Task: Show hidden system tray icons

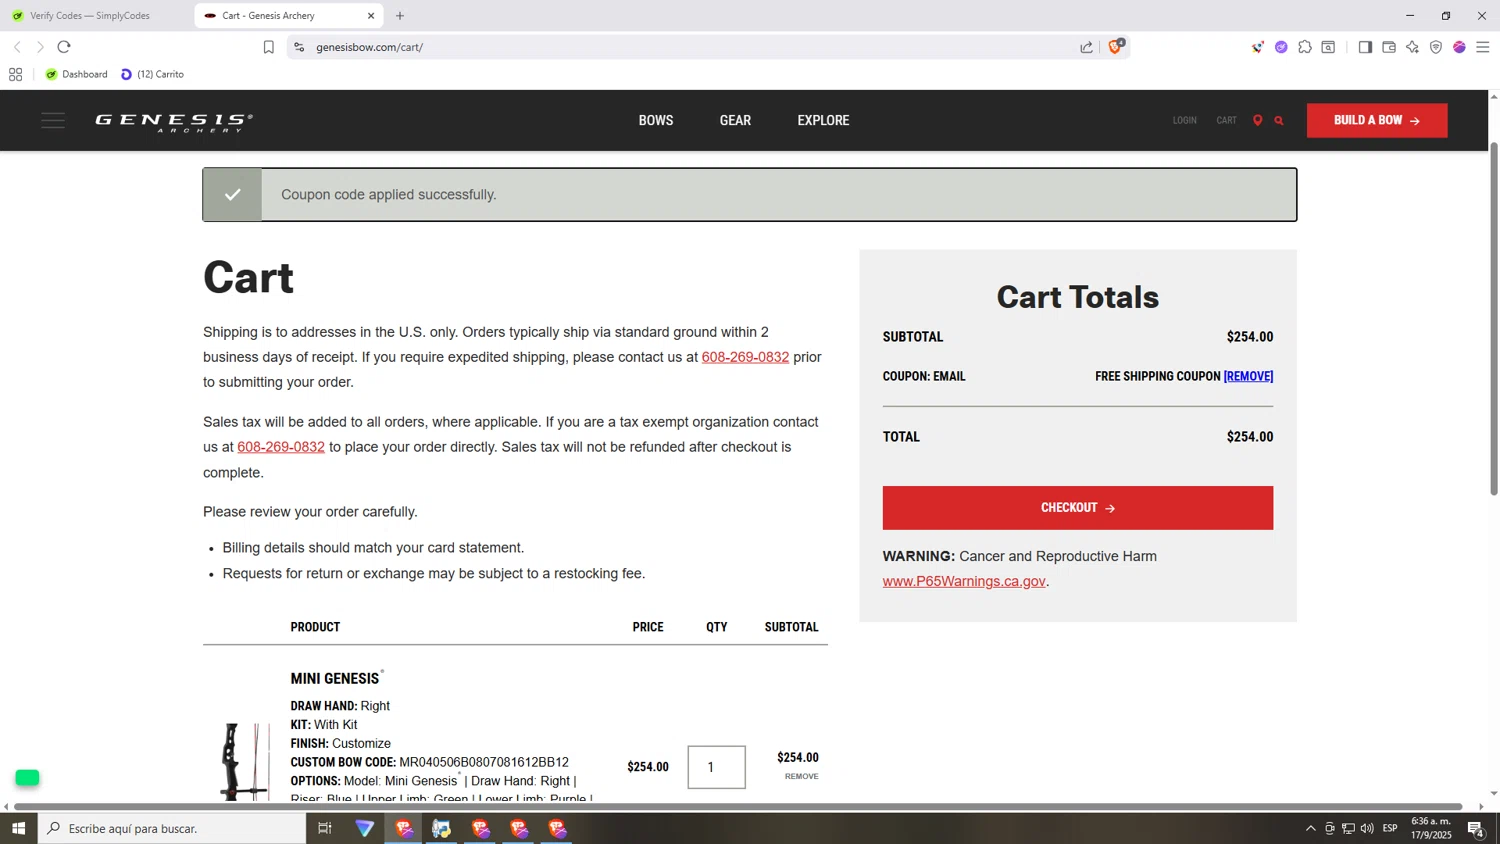Action: tap(1310, 828)
